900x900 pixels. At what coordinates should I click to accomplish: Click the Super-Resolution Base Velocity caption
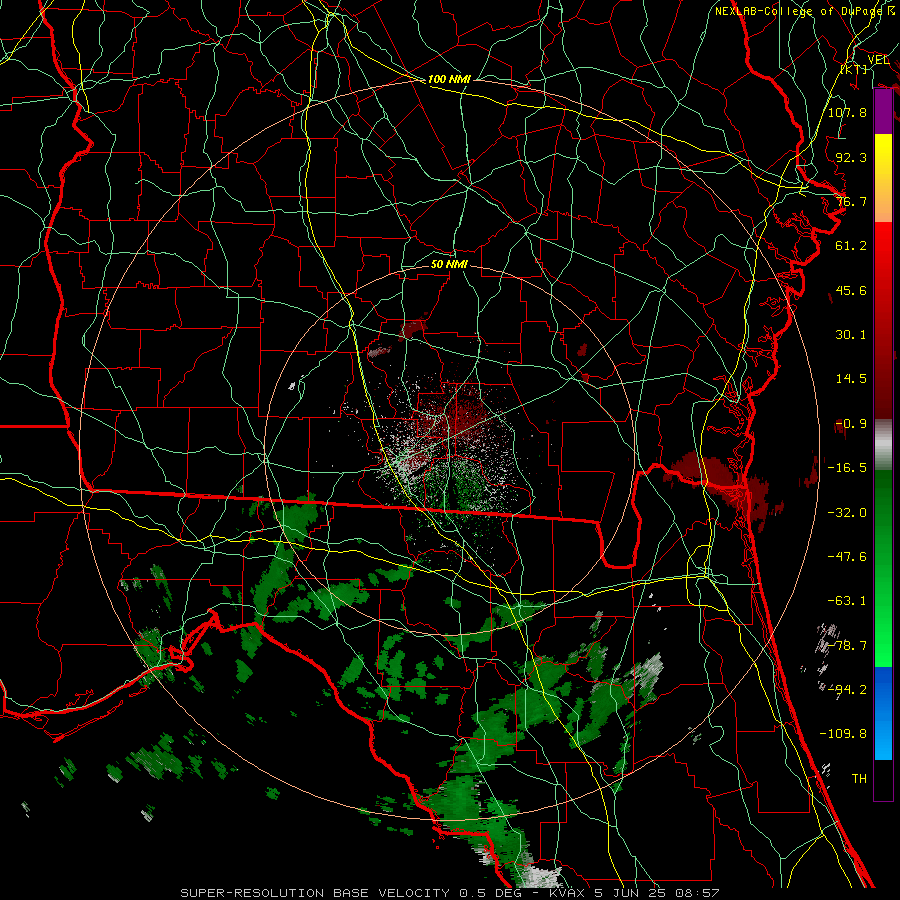coord(449,893)
